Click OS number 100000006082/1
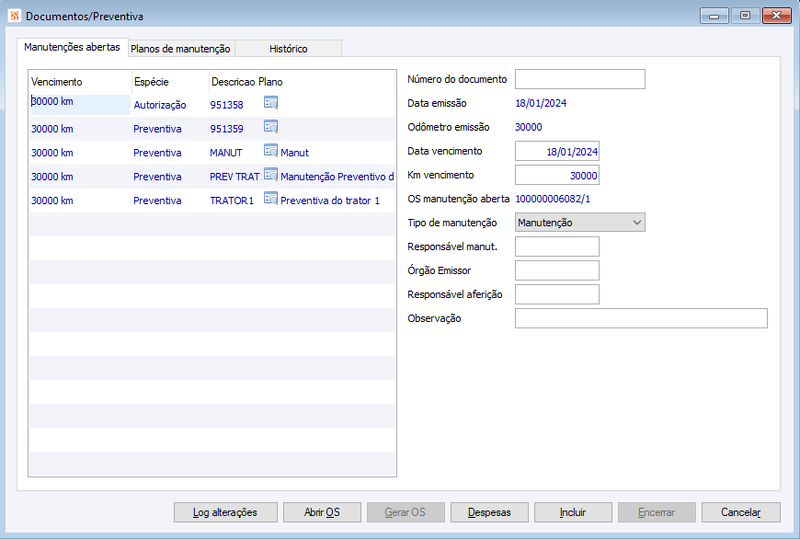Image resolution: width=800 pixels, height=539 pixels. click(553, 199)
